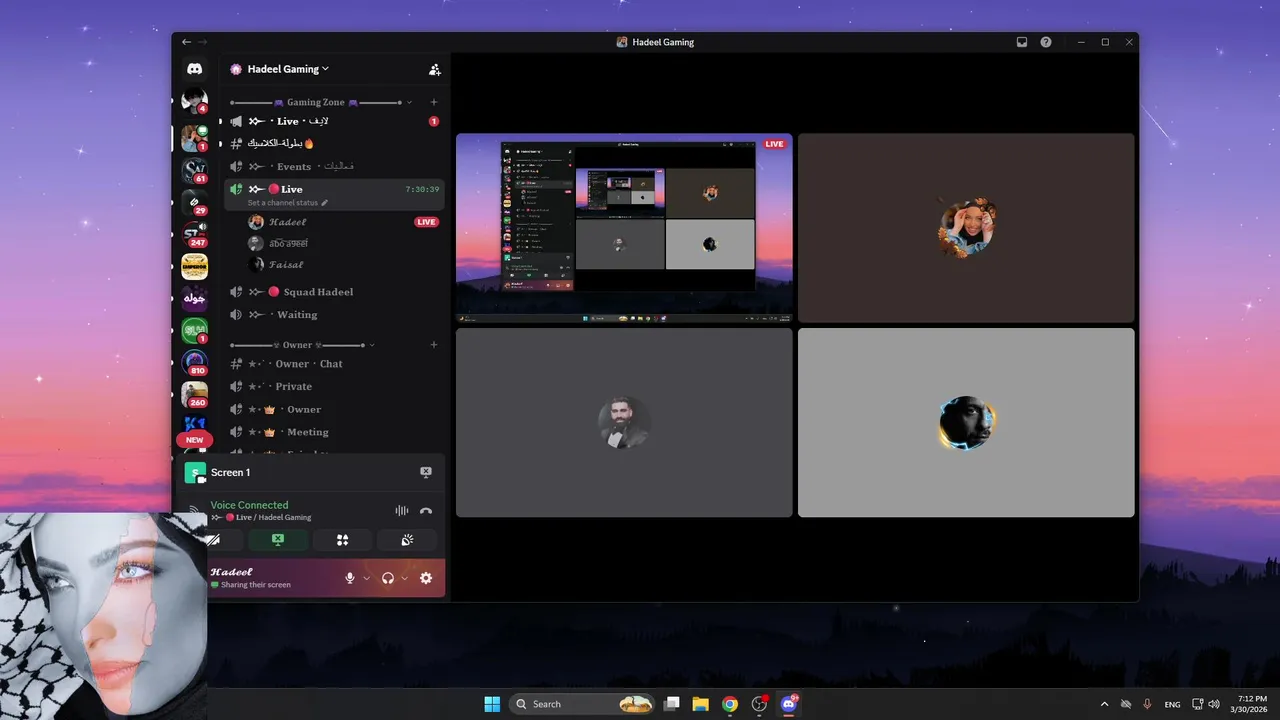Open the Owner Chat text channel

coord(334,364)
